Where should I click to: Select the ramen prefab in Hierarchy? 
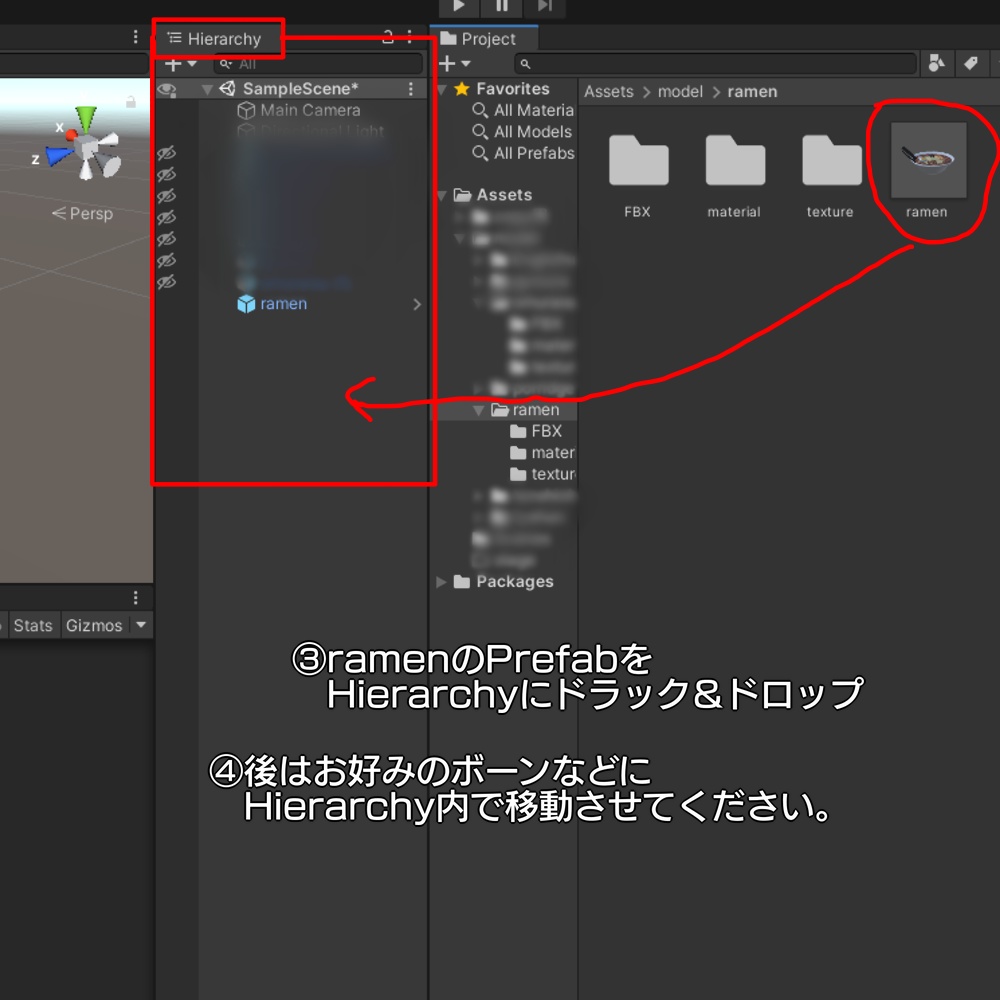tap(283, 304)
